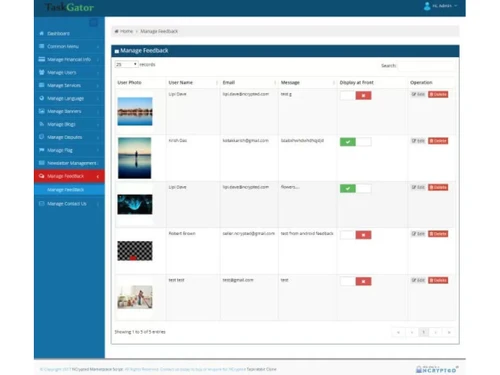Edit the test test feedback entry

[418, 280]
